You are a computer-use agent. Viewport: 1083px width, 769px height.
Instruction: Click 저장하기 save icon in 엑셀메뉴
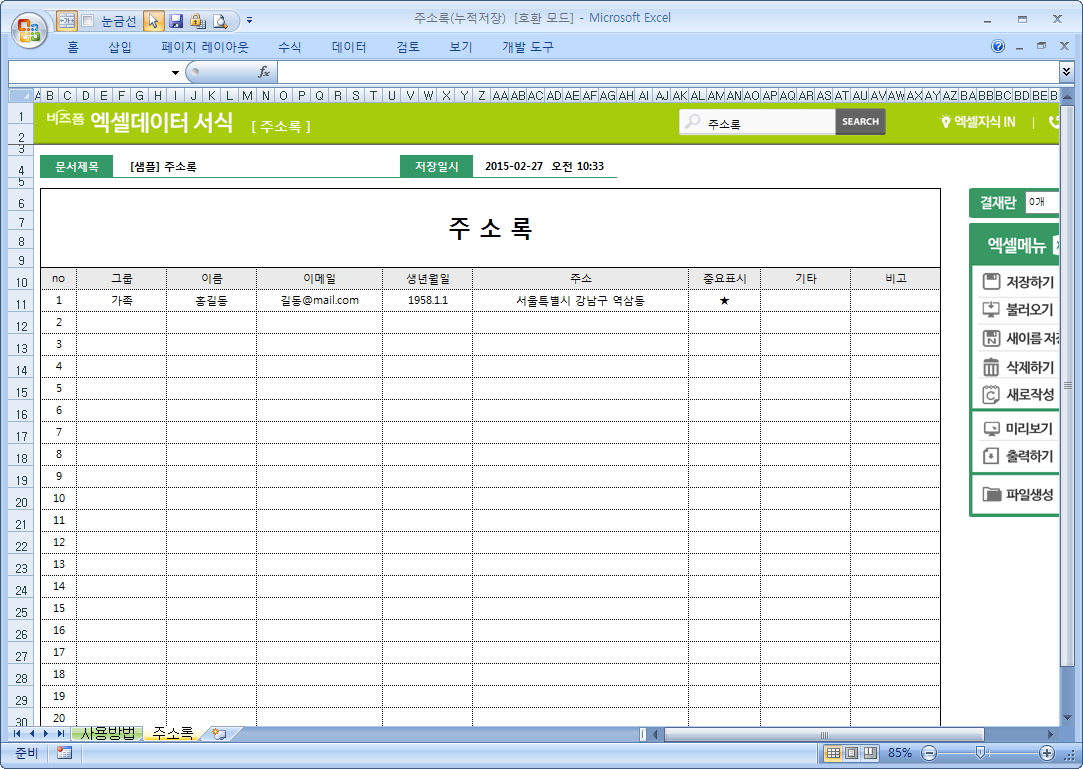pyautogui.click(x=991, y=281)
